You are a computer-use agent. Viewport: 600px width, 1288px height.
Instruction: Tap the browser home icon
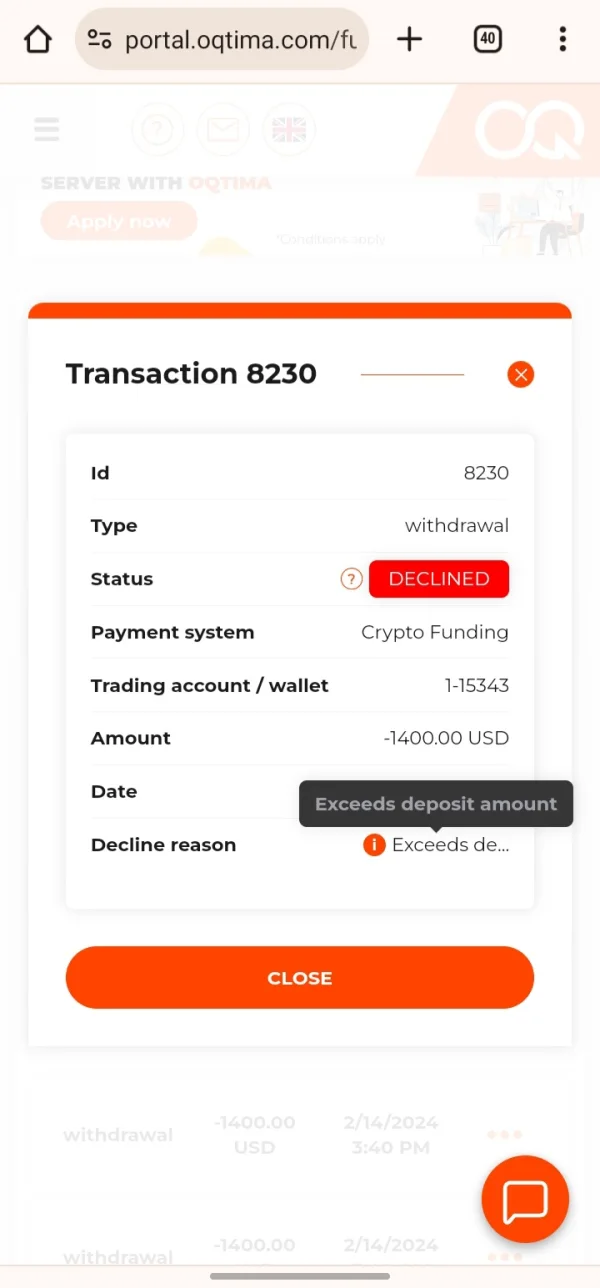pos(38,40)
